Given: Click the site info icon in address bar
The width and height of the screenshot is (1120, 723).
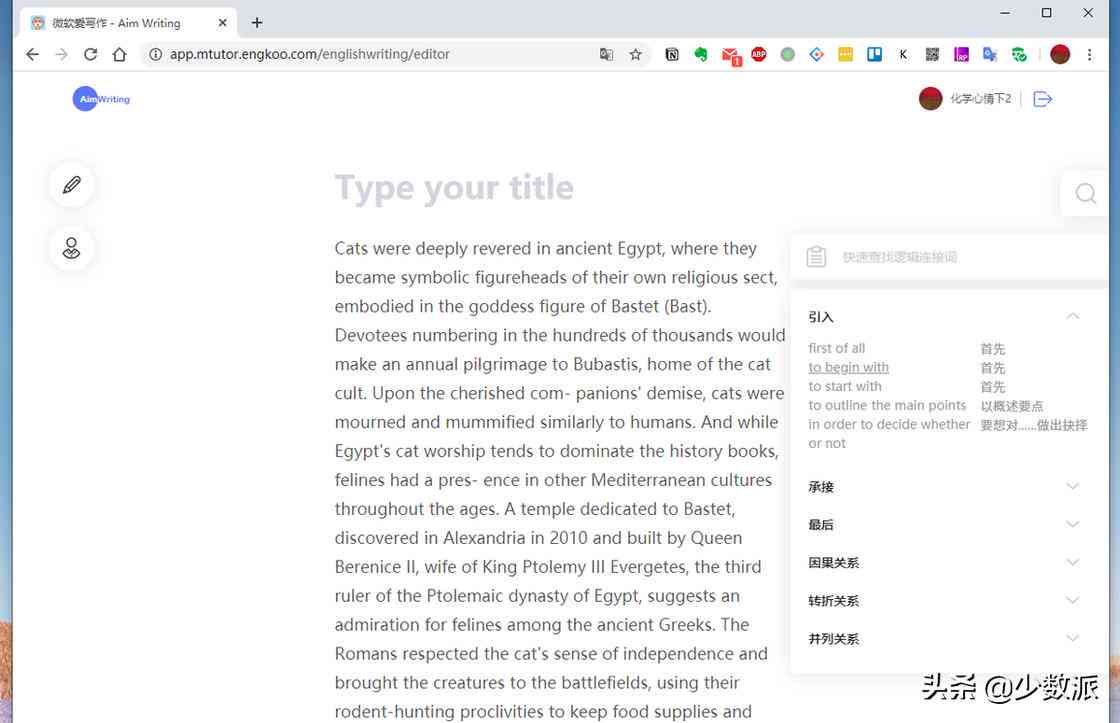Looking at the screenshot, I should (x=155, y=54).
